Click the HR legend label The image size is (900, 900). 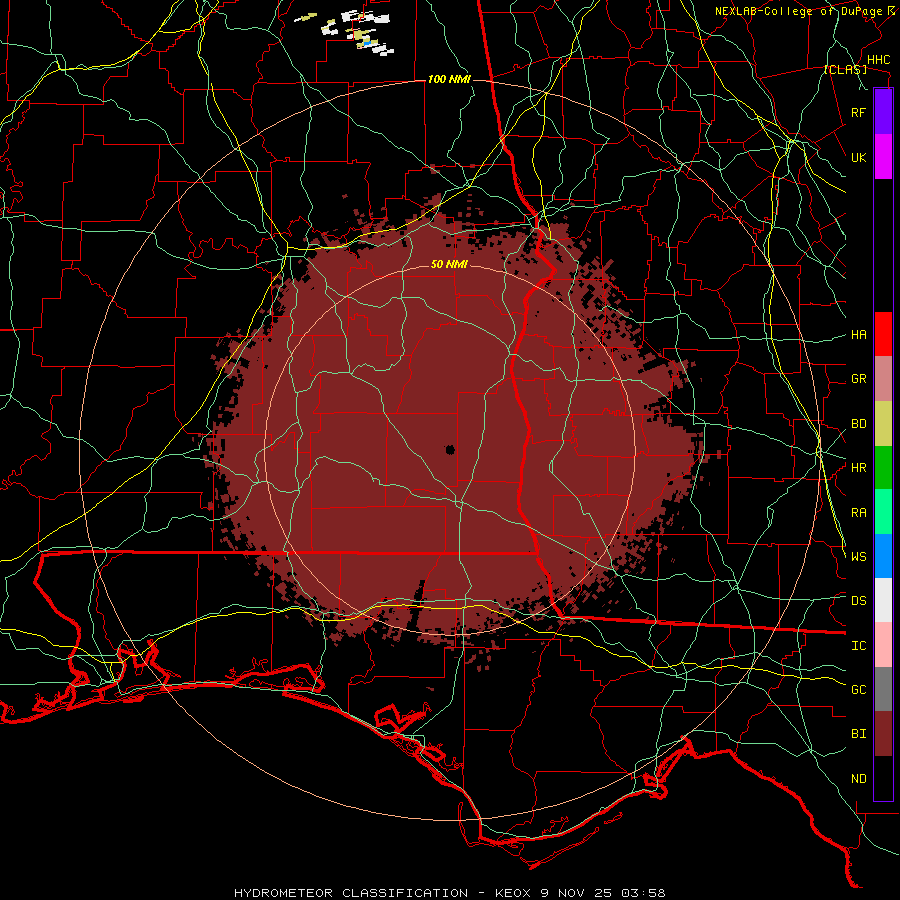858,468
